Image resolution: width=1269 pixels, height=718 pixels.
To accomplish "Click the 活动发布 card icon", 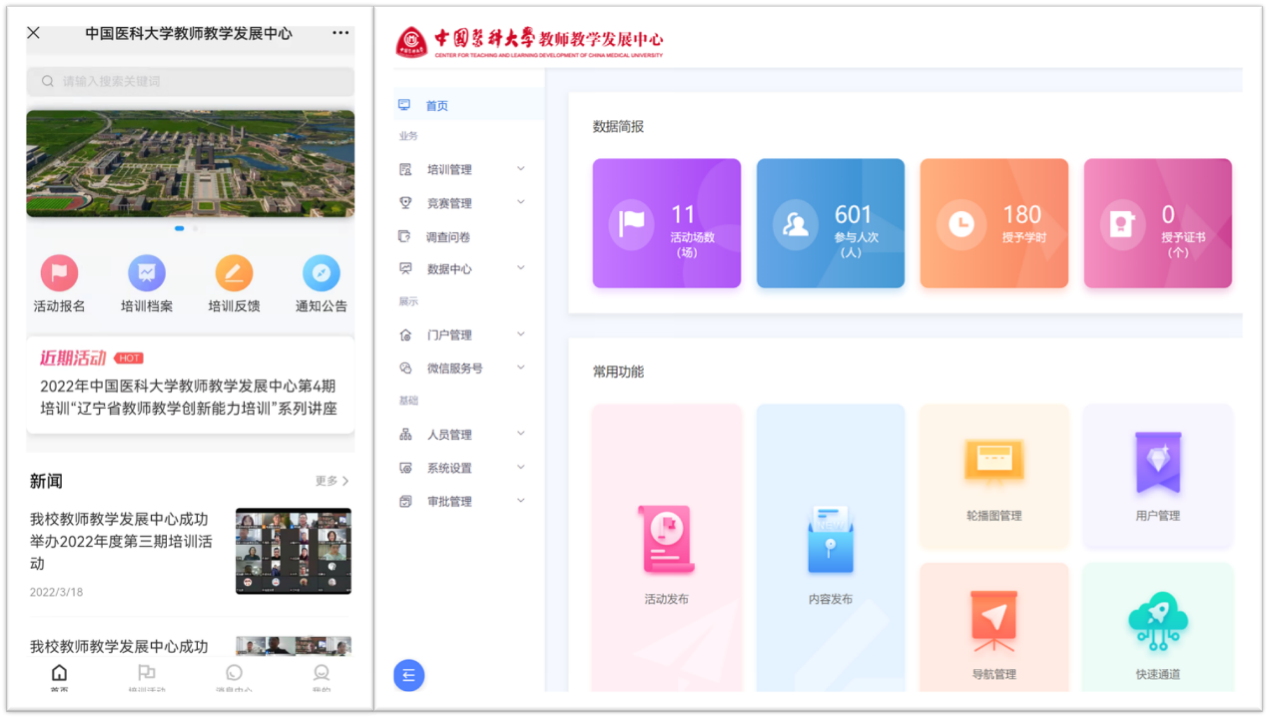I will [x=666, y=540].
